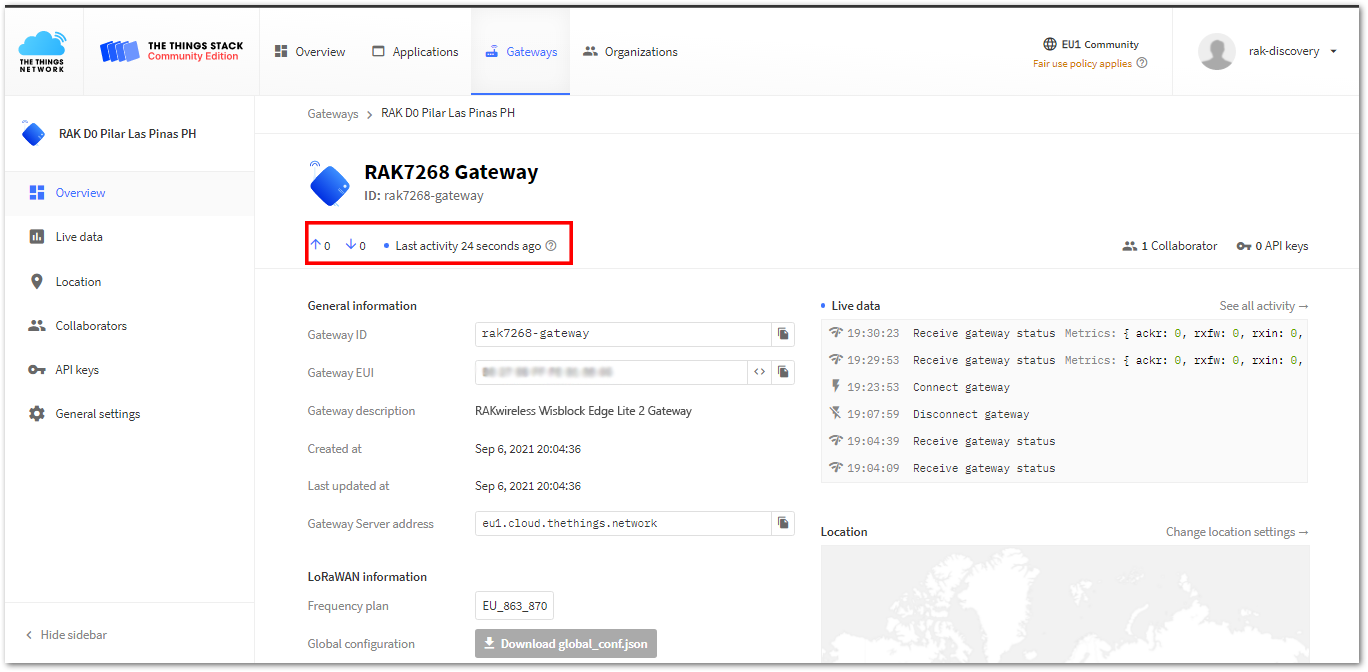Click the Fair use policy help toggle

coord(1141,62)
